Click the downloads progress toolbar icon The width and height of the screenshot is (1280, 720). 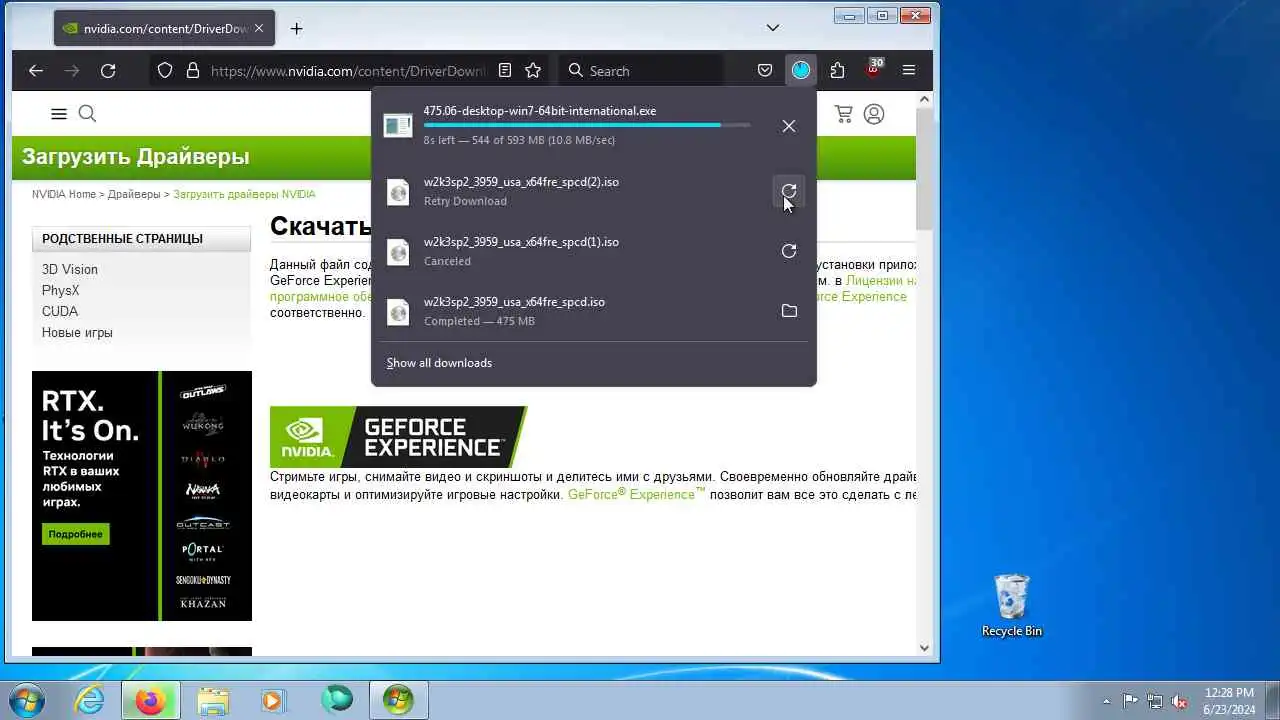pos(801,70)
